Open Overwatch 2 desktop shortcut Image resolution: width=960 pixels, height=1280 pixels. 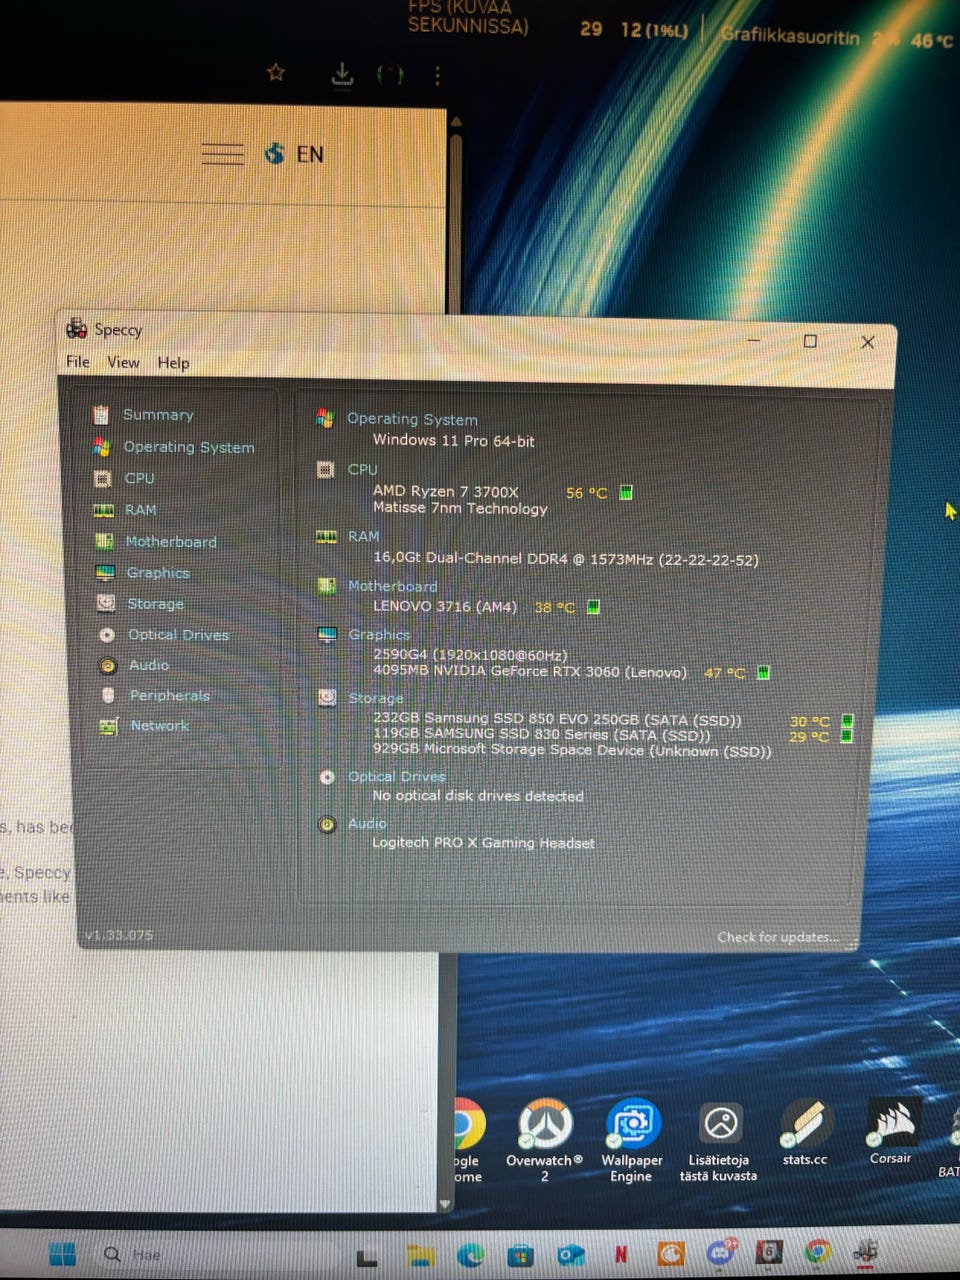545,1139
